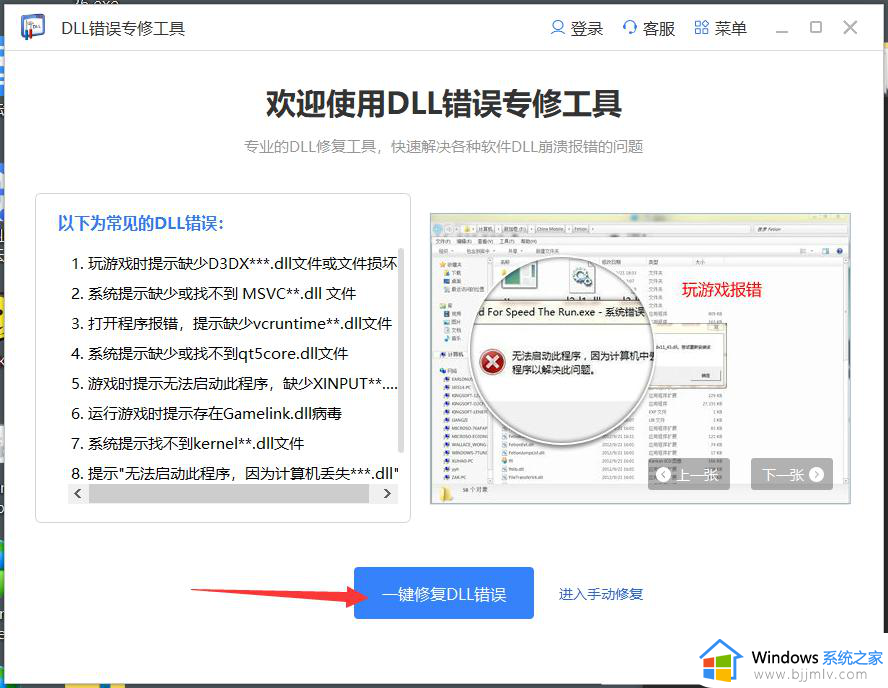Click the window title DLL错误专修工具
This screenshot has height=688, width=888.
click(x=123, y=28)
